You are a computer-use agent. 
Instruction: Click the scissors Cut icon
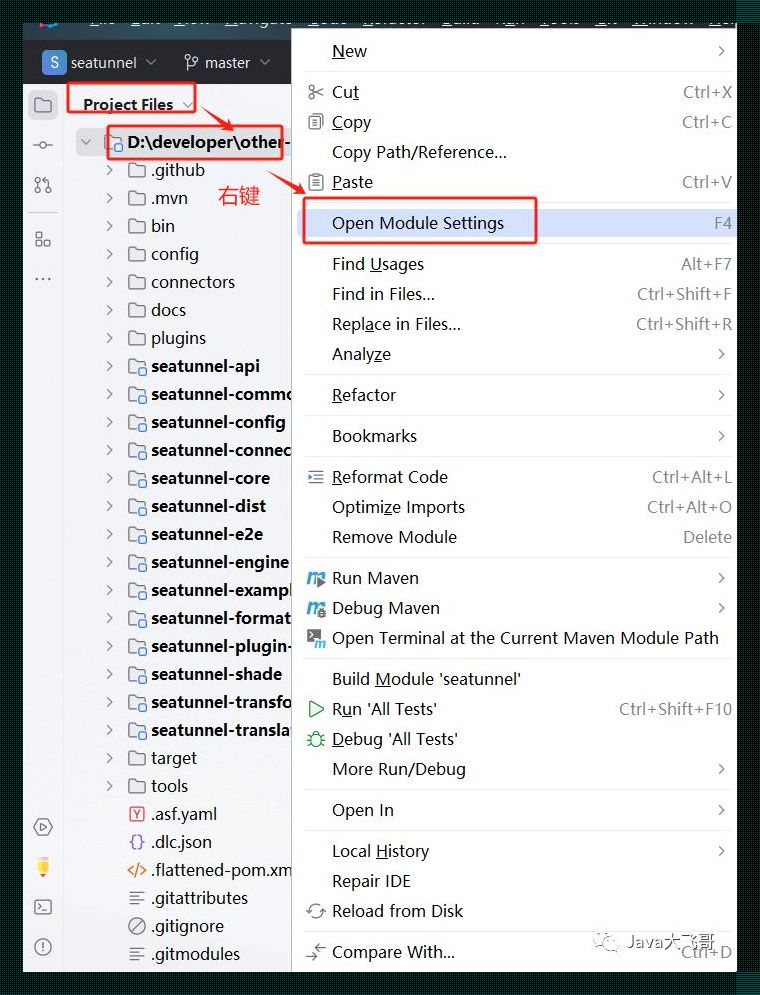click(315, 92)
